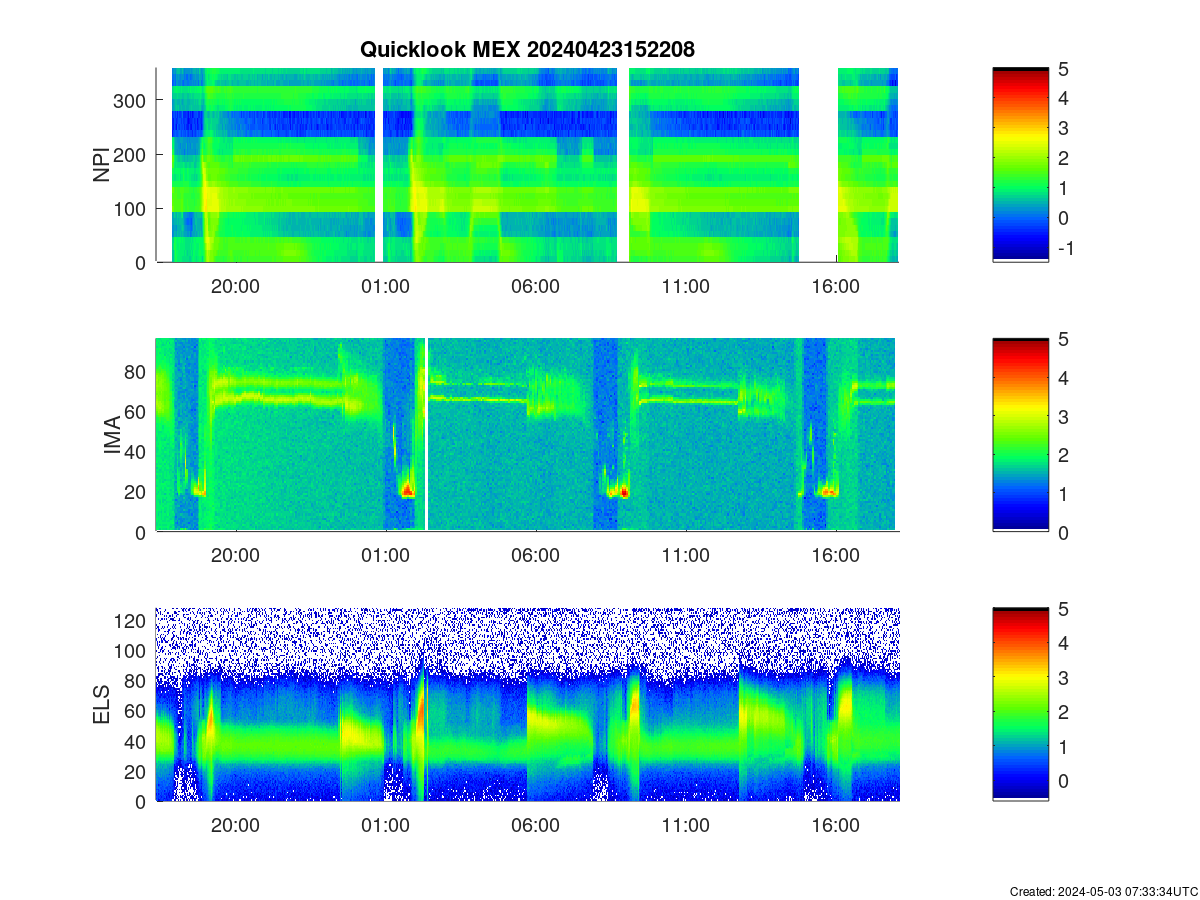Click the 5 label on NPI colorbar

[x=1064, y=69]
